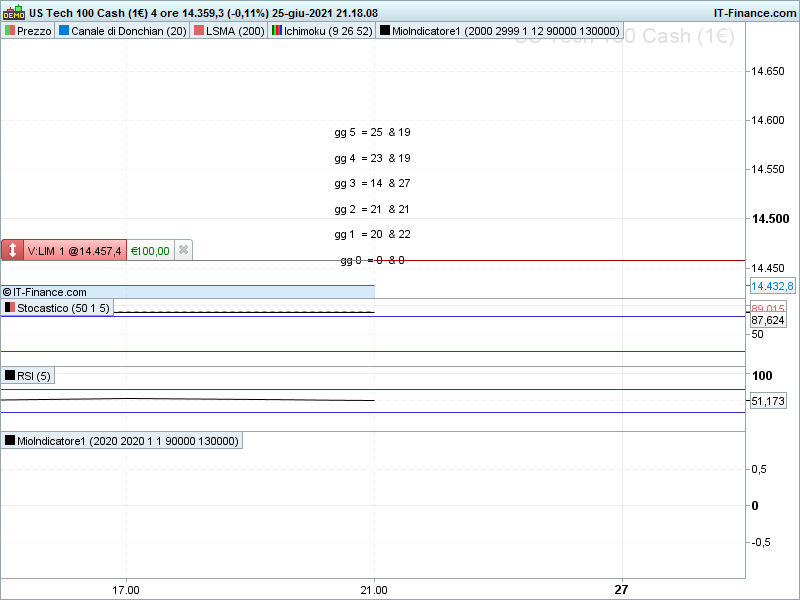Image resolution: width=800 pixels, height=600 pixels.
Task: Select the Prezzo indicator label
Action: click(28, 31)
